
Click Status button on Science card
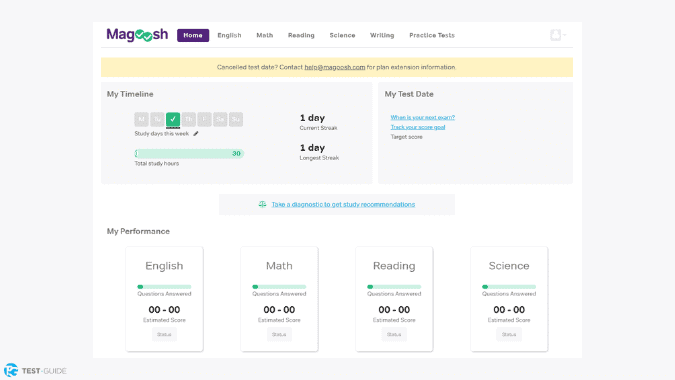(509, 334)
